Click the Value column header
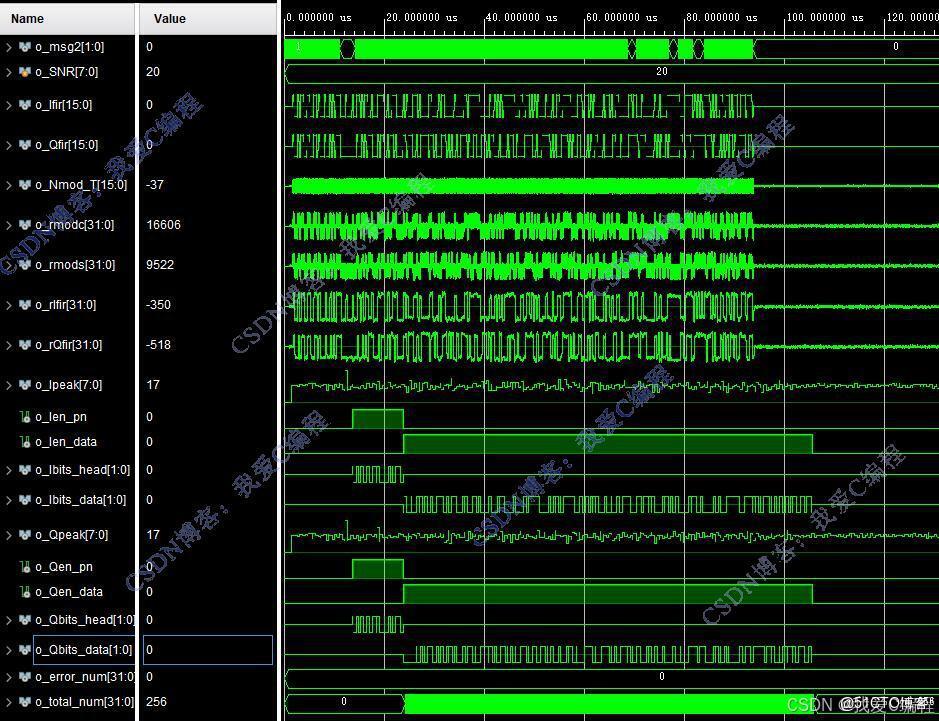This screenshot has width=939, height=721. tap(208, 19)
